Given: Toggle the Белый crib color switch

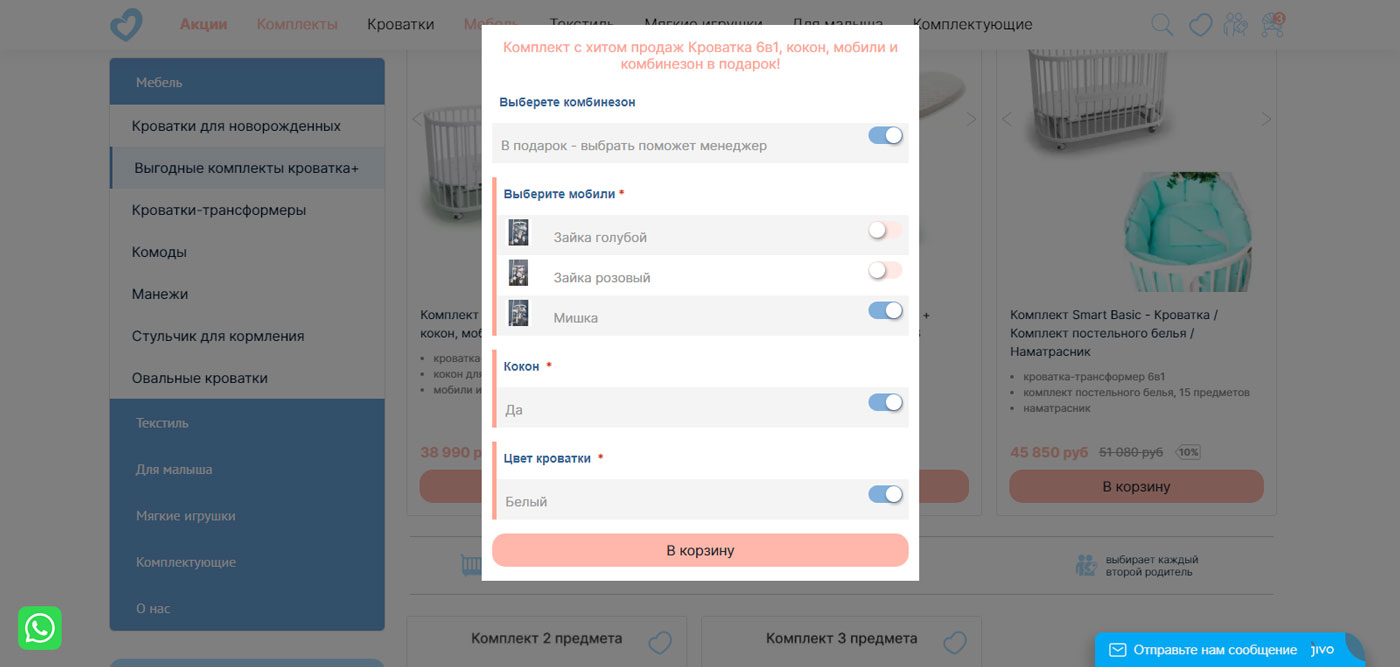Looking at the screenshot, I should pyautogui.click(x=885, y=495).
